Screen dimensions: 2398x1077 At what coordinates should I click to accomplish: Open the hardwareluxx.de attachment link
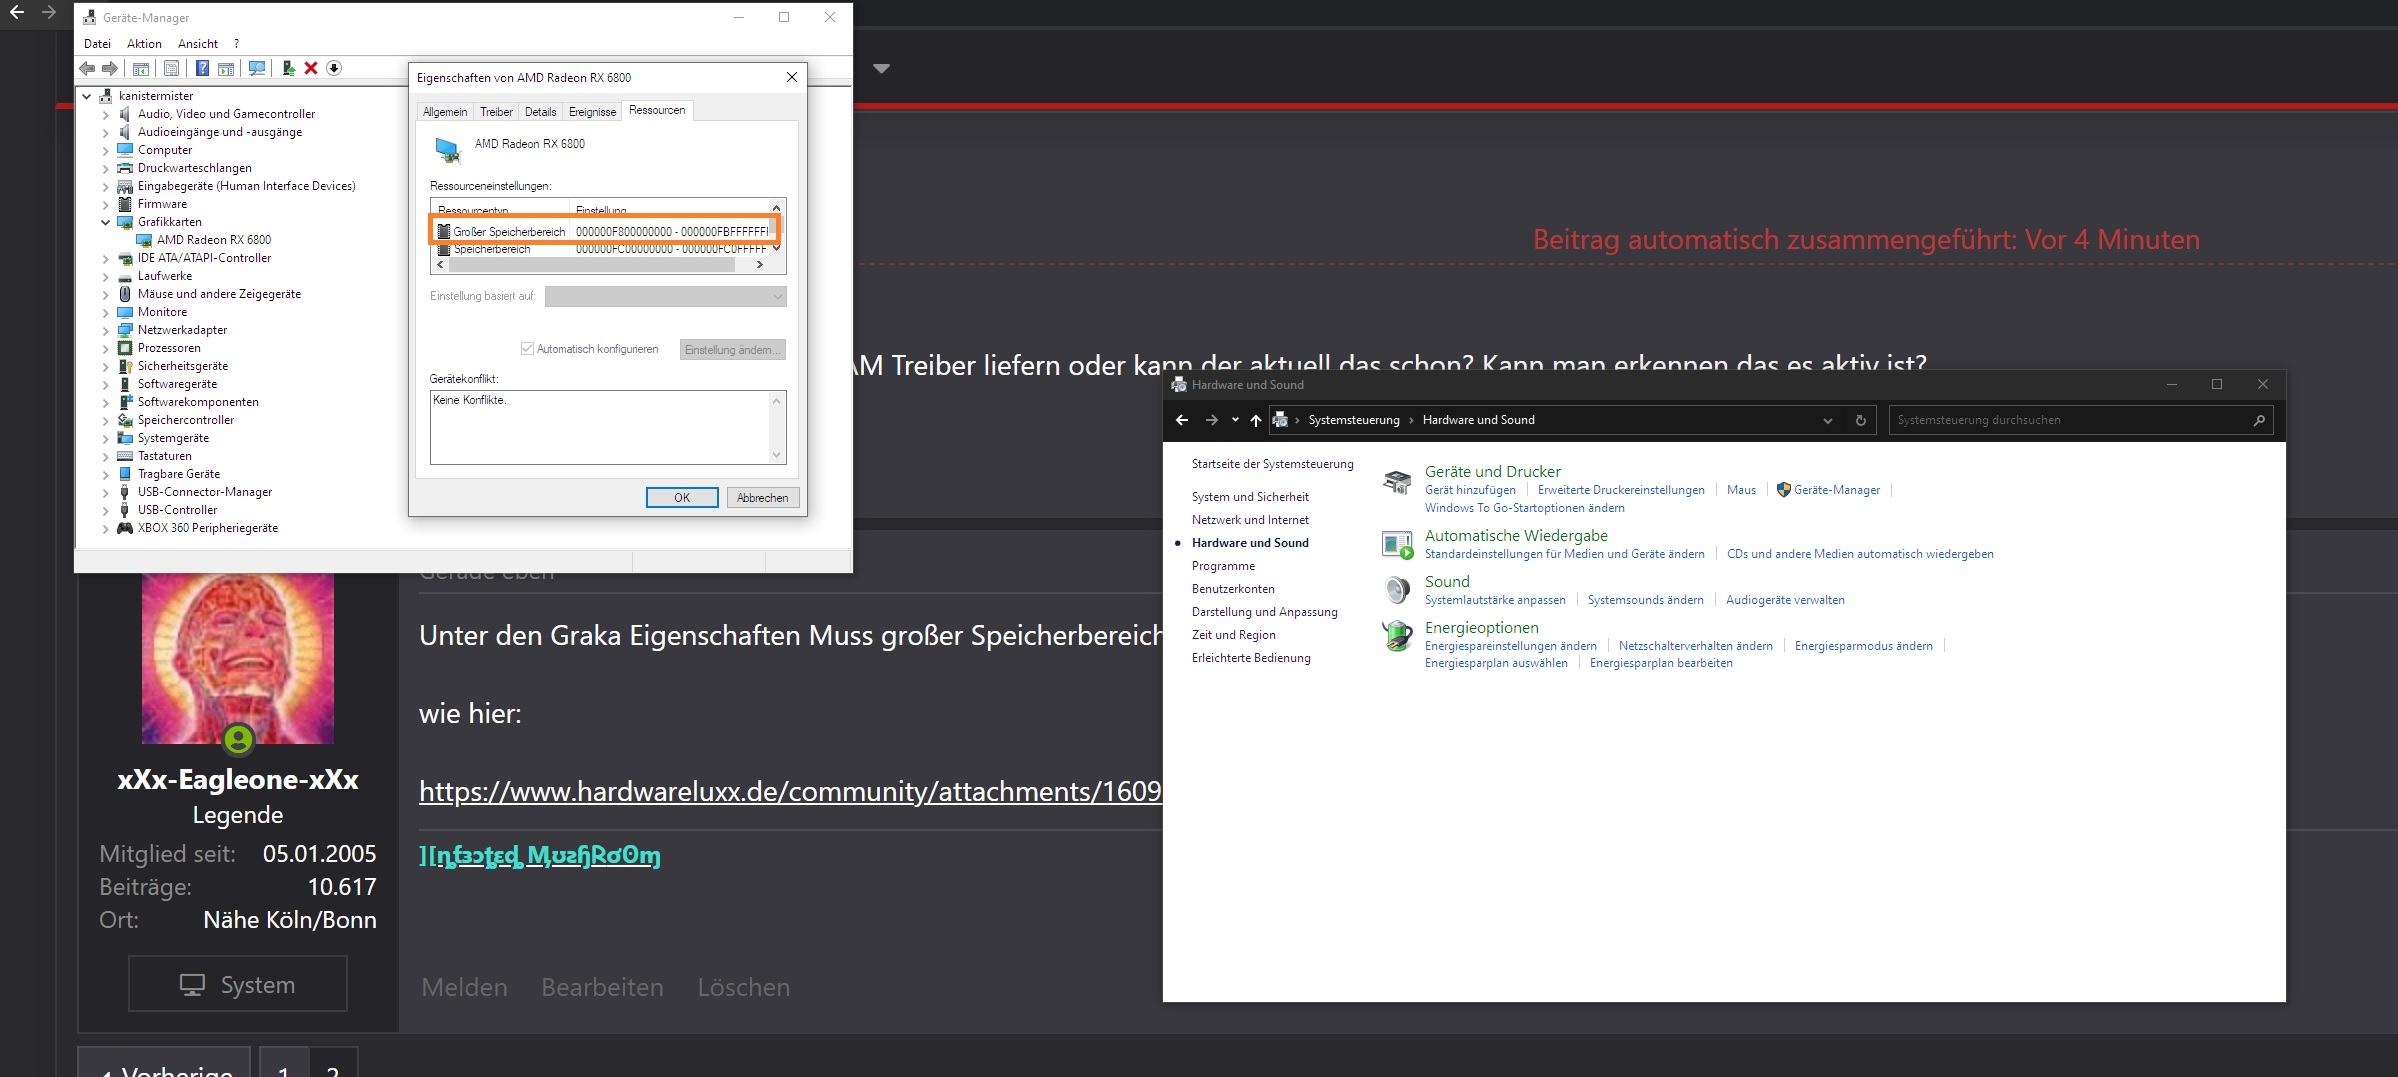(790, 791)
